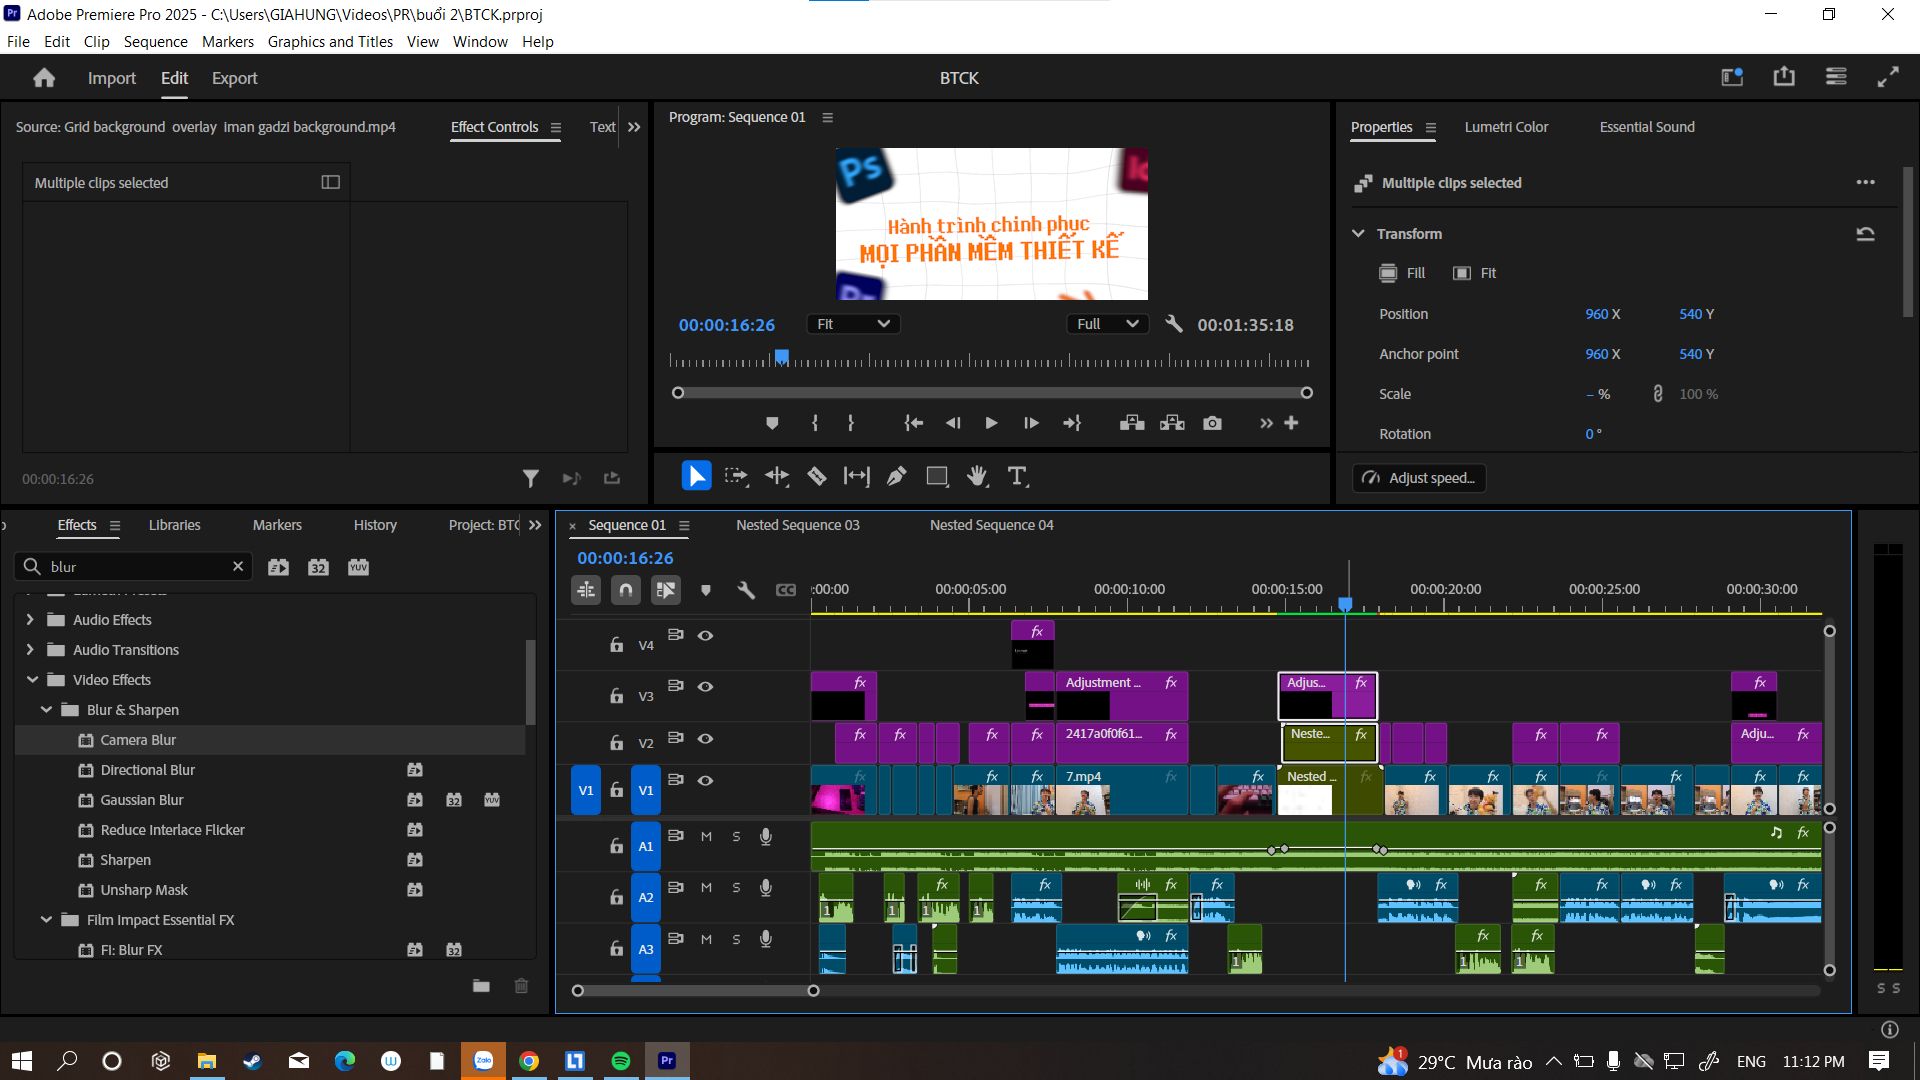The image size is (1920, 1080).
Task: Expand the Audio Effects folder
Action: (x=30, y=620)
